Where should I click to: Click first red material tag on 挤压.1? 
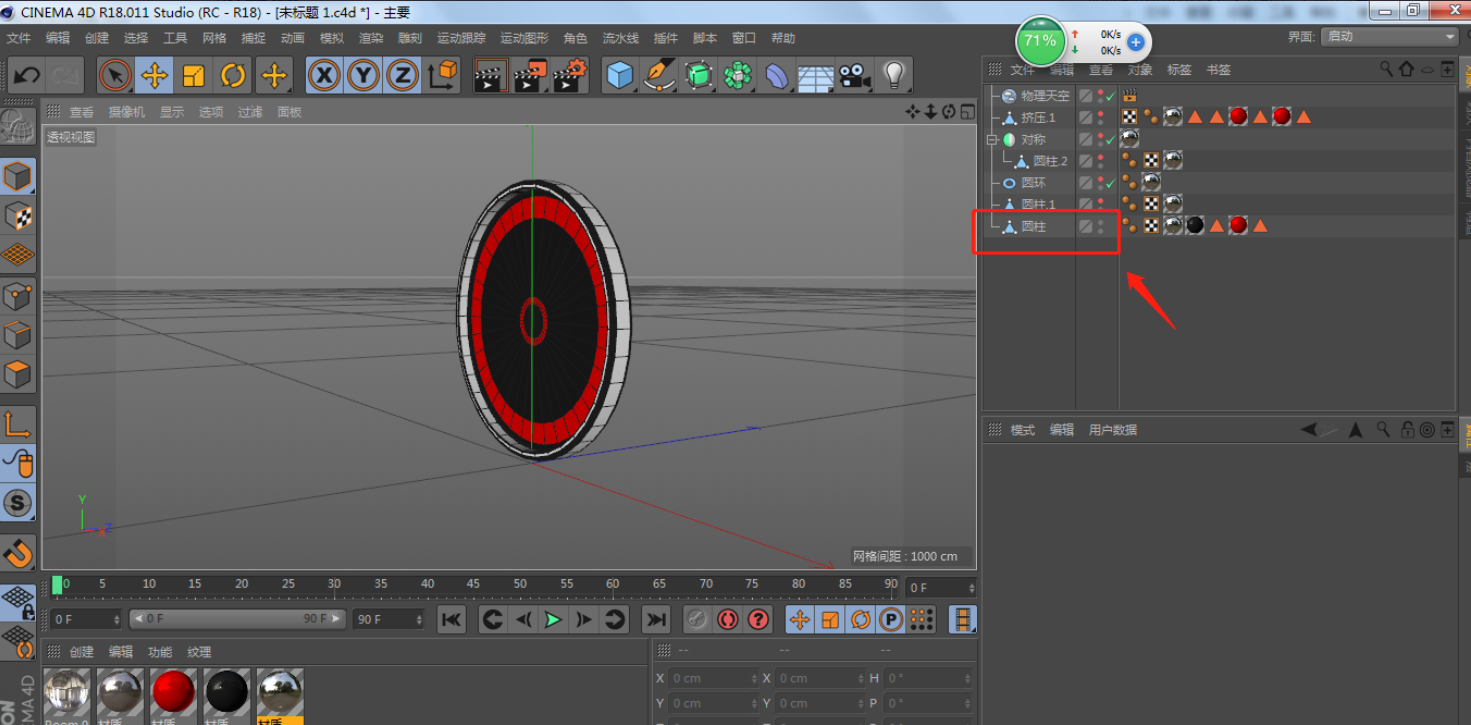pyautogui.click(x=1238, y=117)
